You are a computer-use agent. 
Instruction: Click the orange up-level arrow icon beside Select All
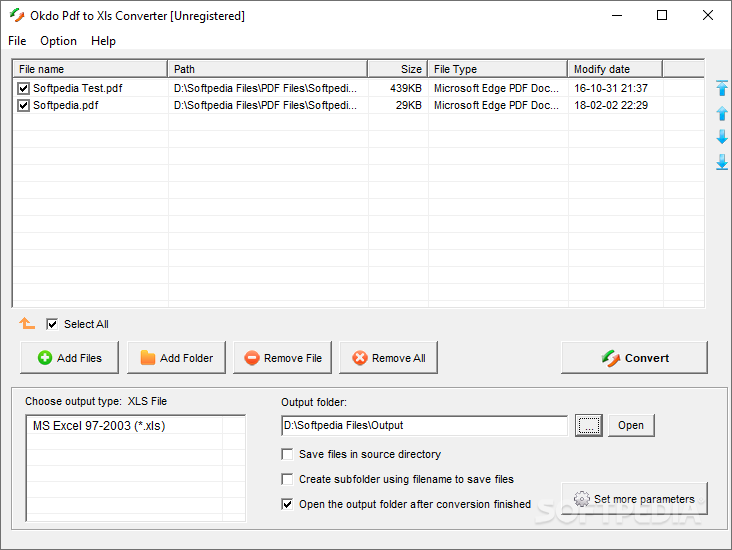27,323
